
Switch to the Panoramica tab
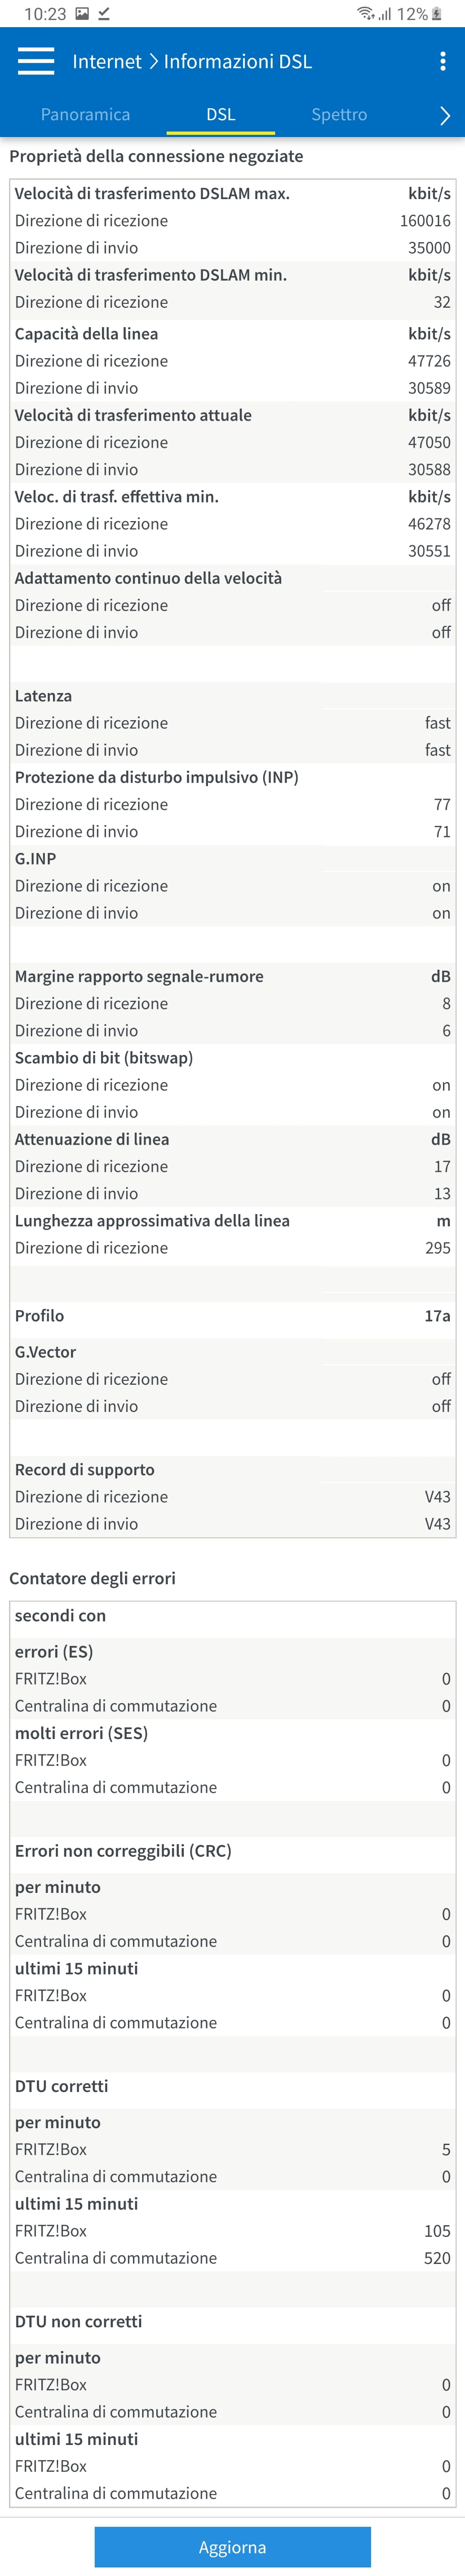point(85,114)
